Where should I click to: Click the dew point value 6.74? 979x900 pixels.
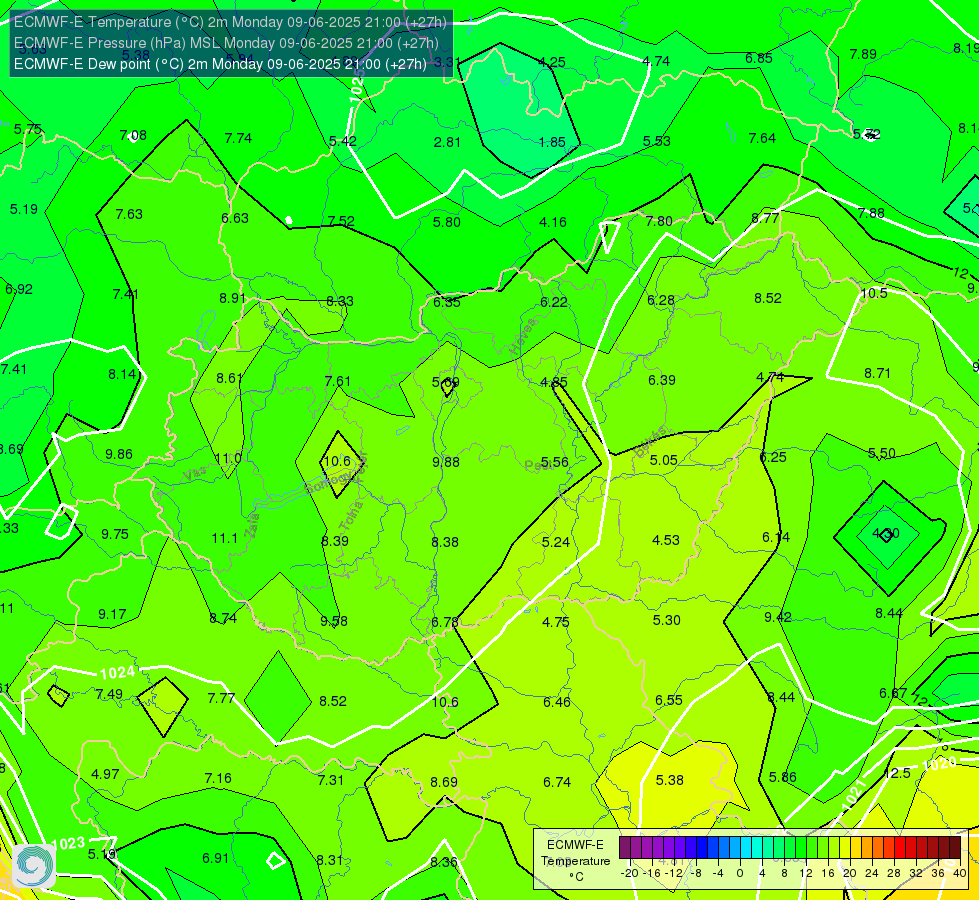point(557,782)
